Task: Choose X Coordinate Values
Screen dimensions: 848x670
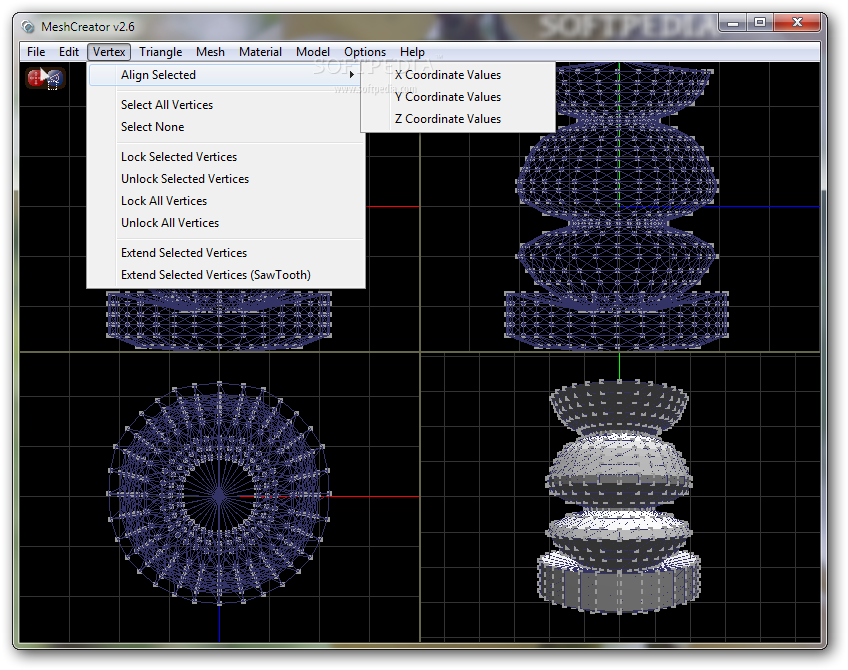Action: click(x=458, y=75)
